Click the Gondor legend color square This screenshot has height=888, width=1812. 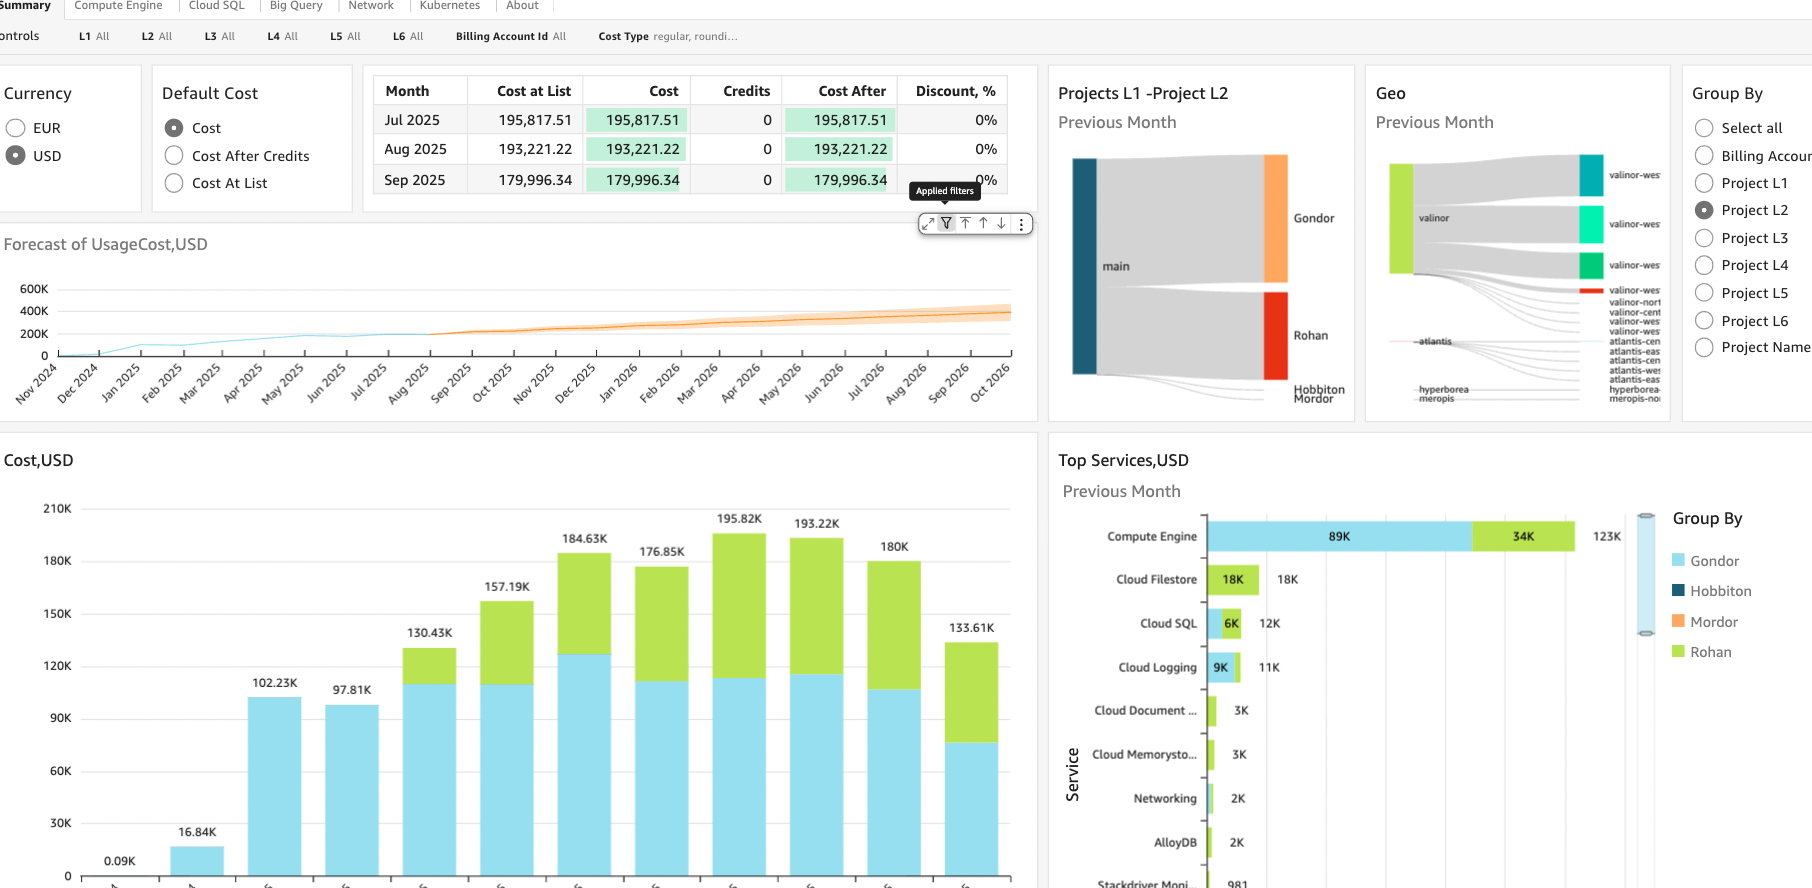[x=1679, y=560]
